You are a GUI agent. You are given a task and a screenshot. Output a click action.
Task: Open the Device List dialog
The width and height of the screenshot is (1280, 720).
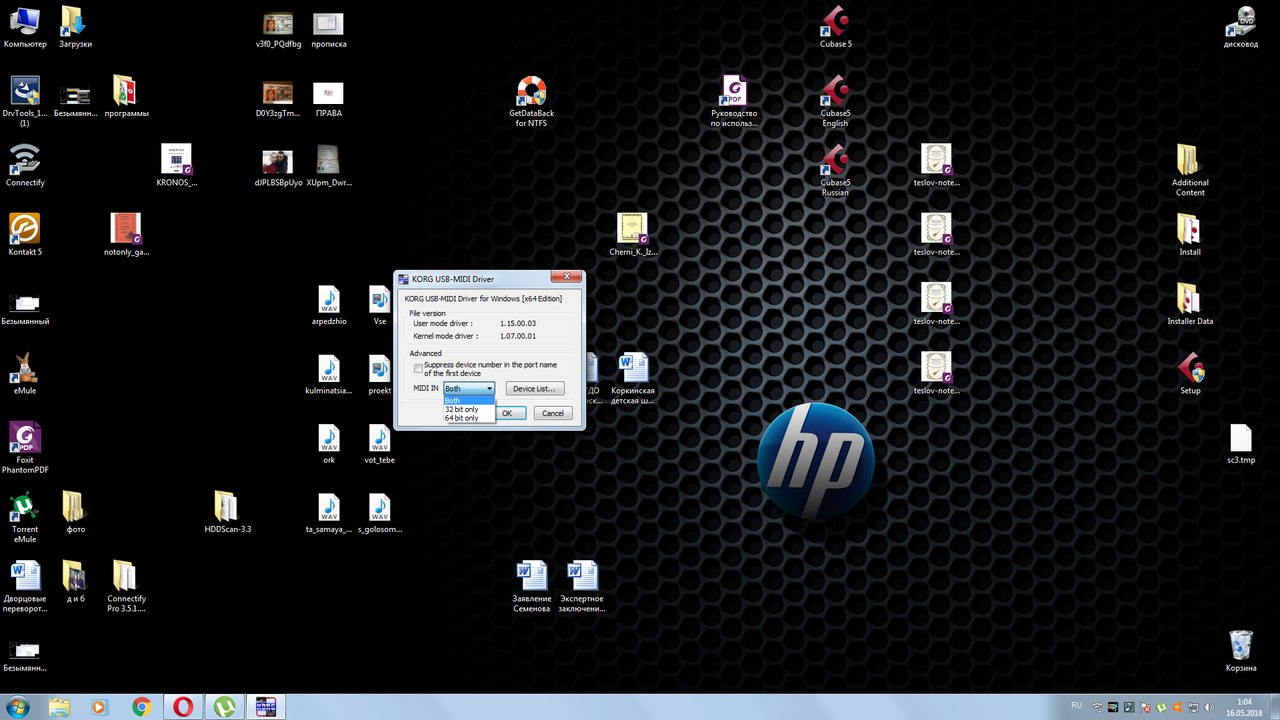coord(535,388)
